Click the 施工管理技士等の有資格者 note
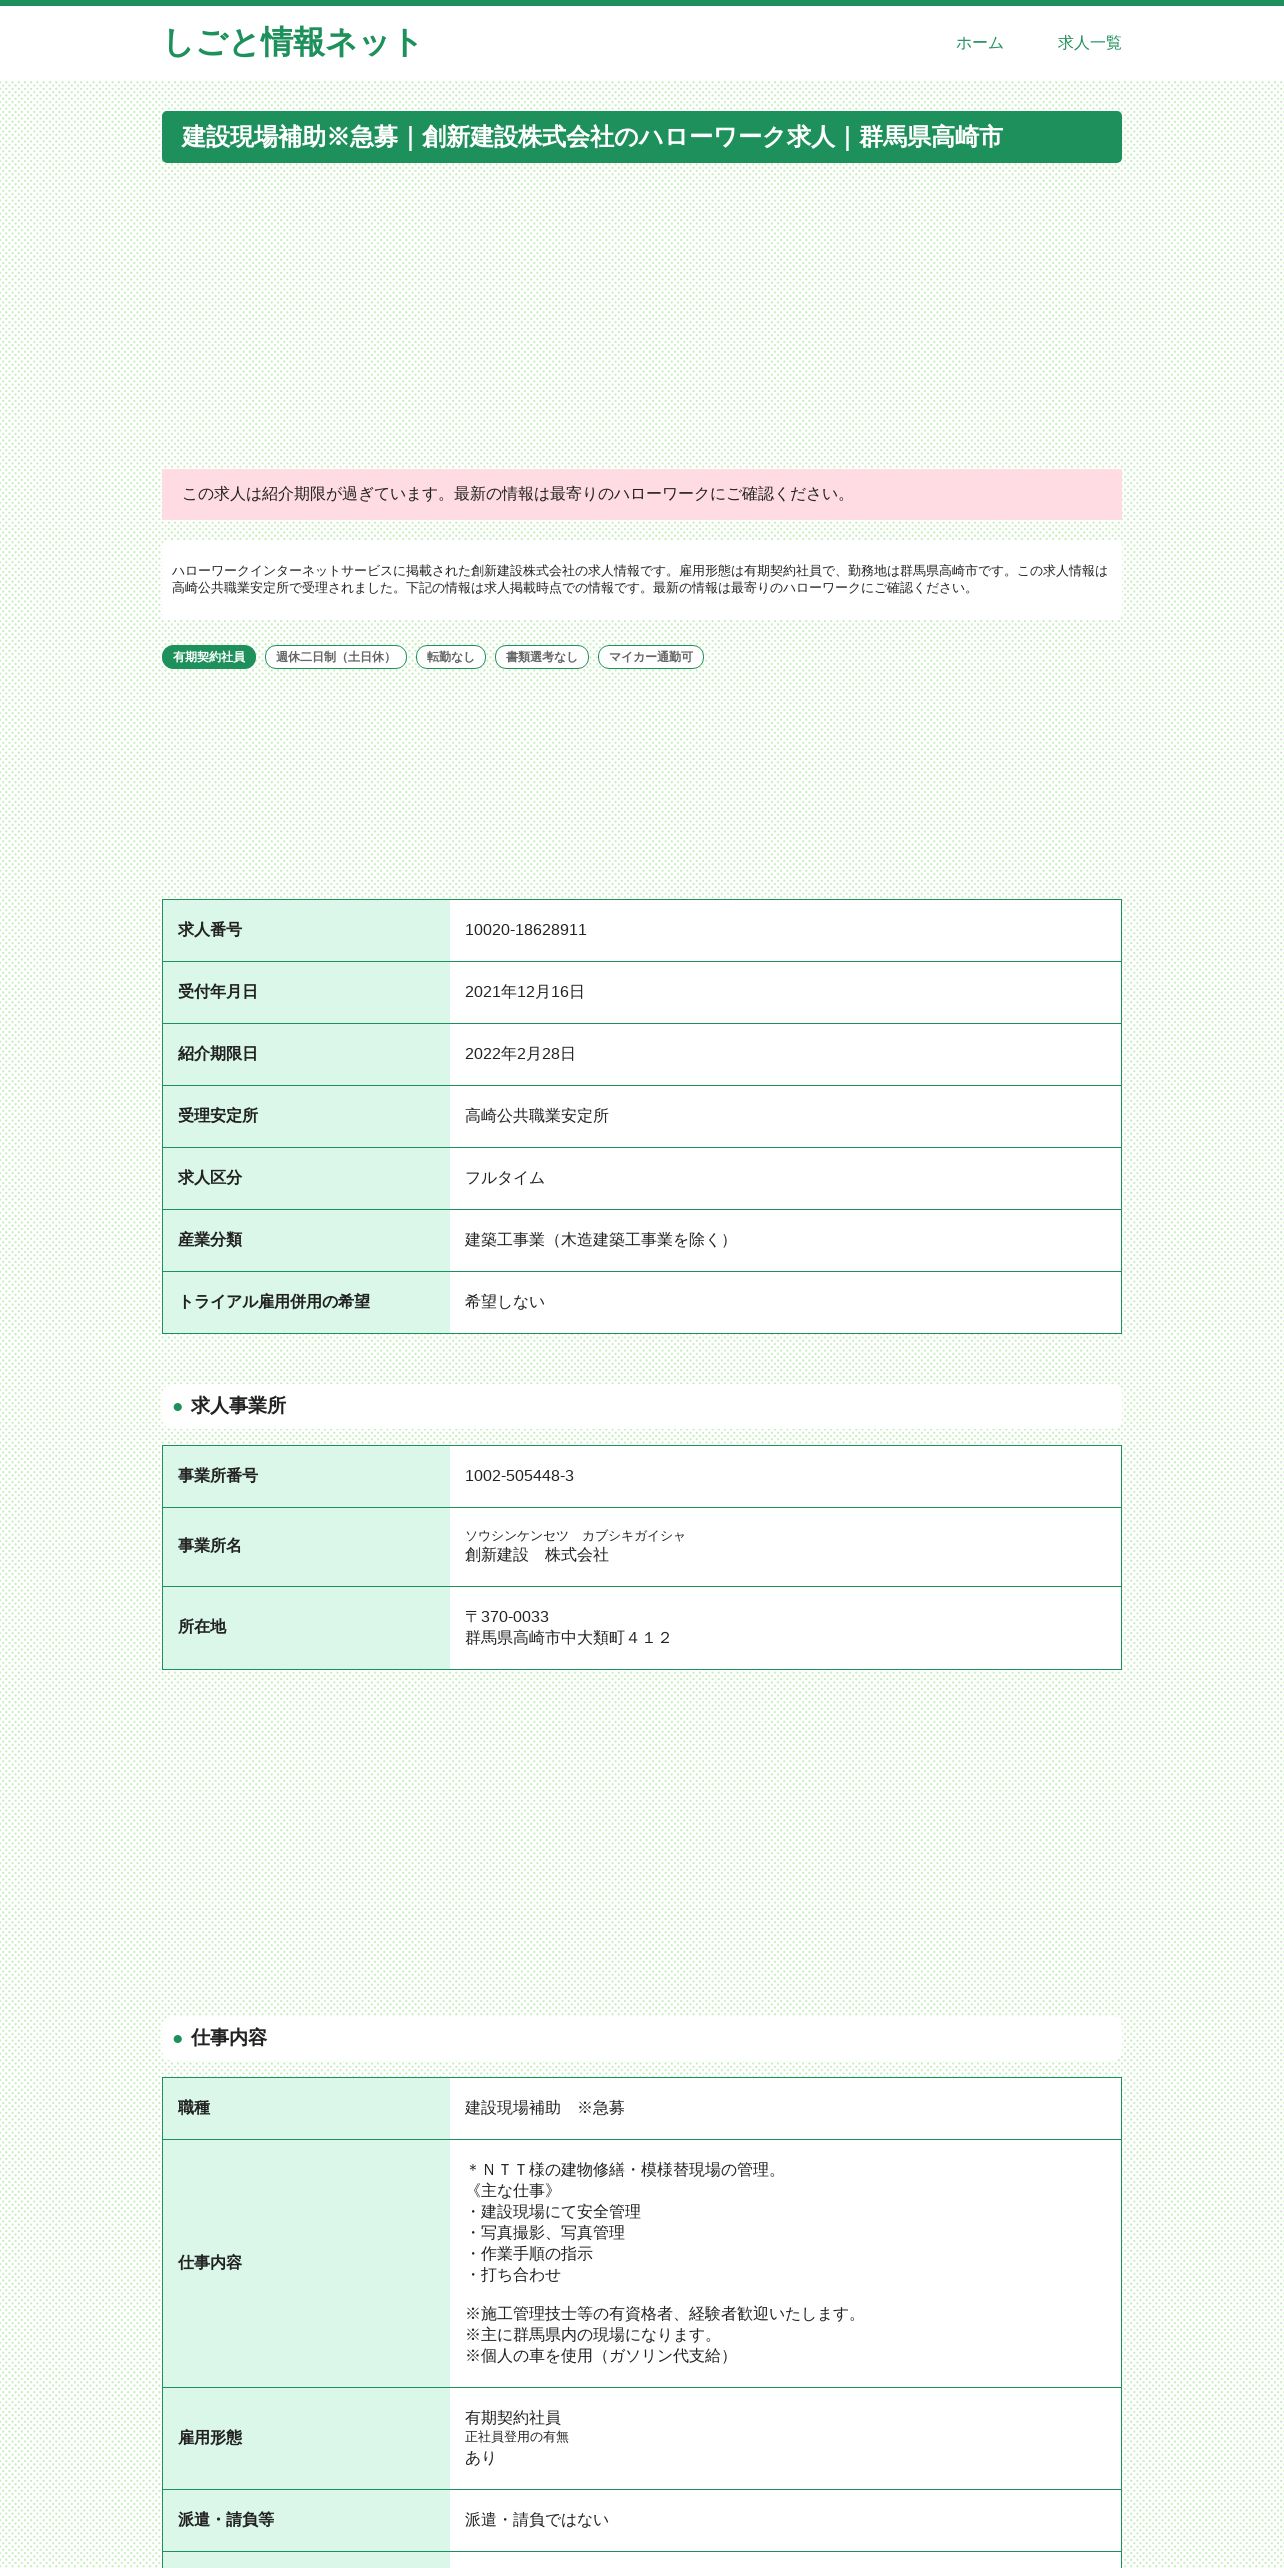The width and height of the screenshot is (1284, 2568). point(665,2314)
